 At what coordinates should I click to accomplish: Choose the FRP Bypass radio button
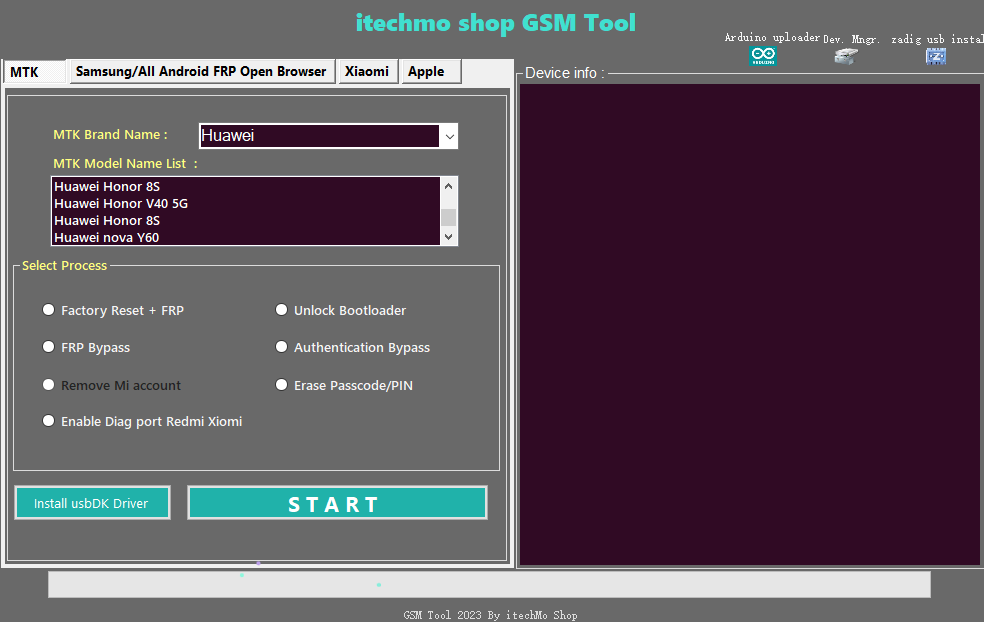[49, 347]
